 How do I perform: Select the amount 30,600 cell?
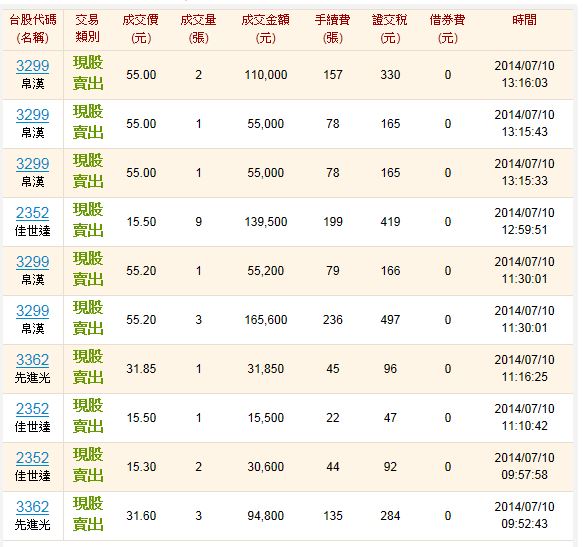point(266,467)
